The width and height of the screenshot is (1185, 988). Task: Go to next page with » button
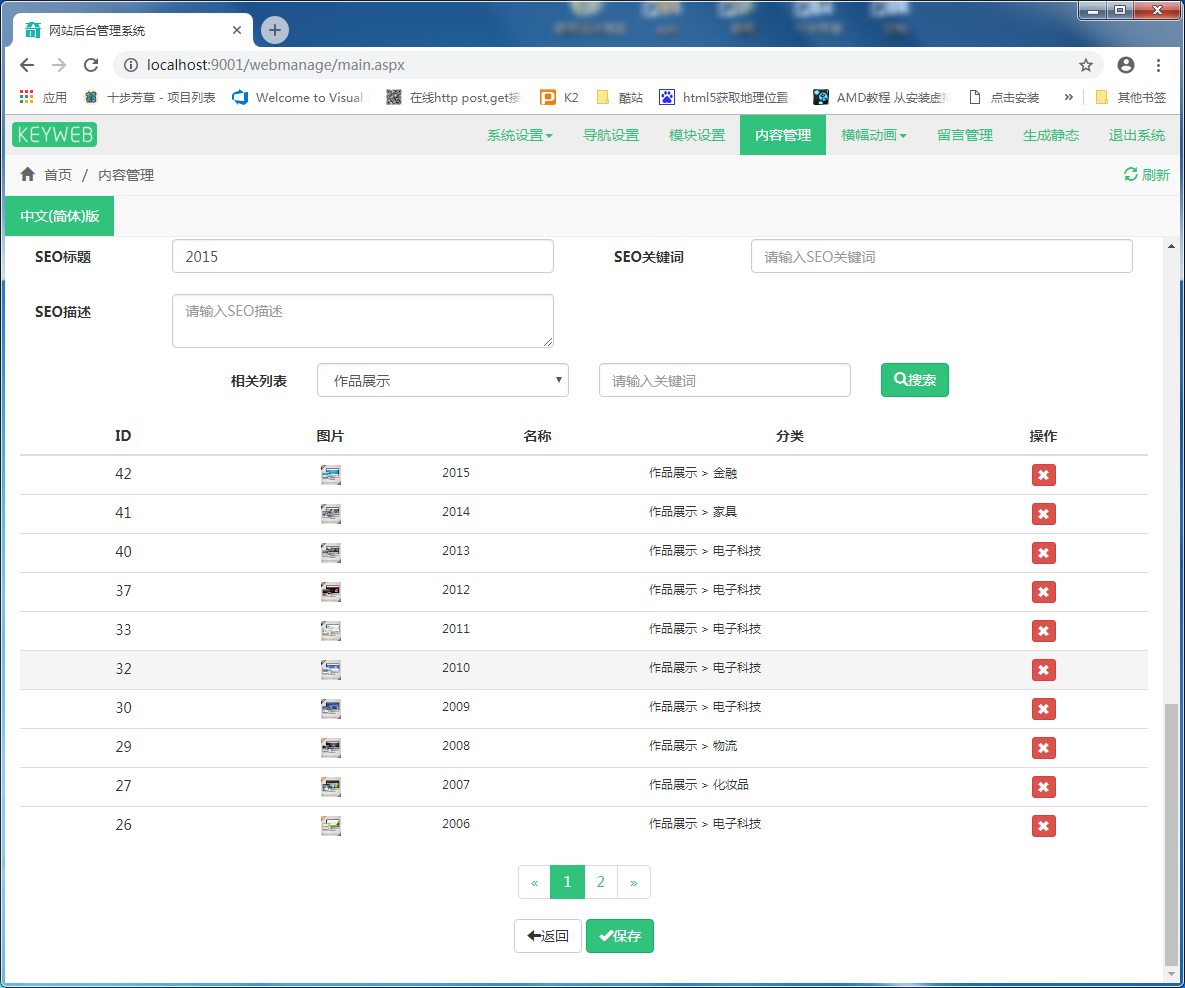pyautogui.click(x=633, y=882)
